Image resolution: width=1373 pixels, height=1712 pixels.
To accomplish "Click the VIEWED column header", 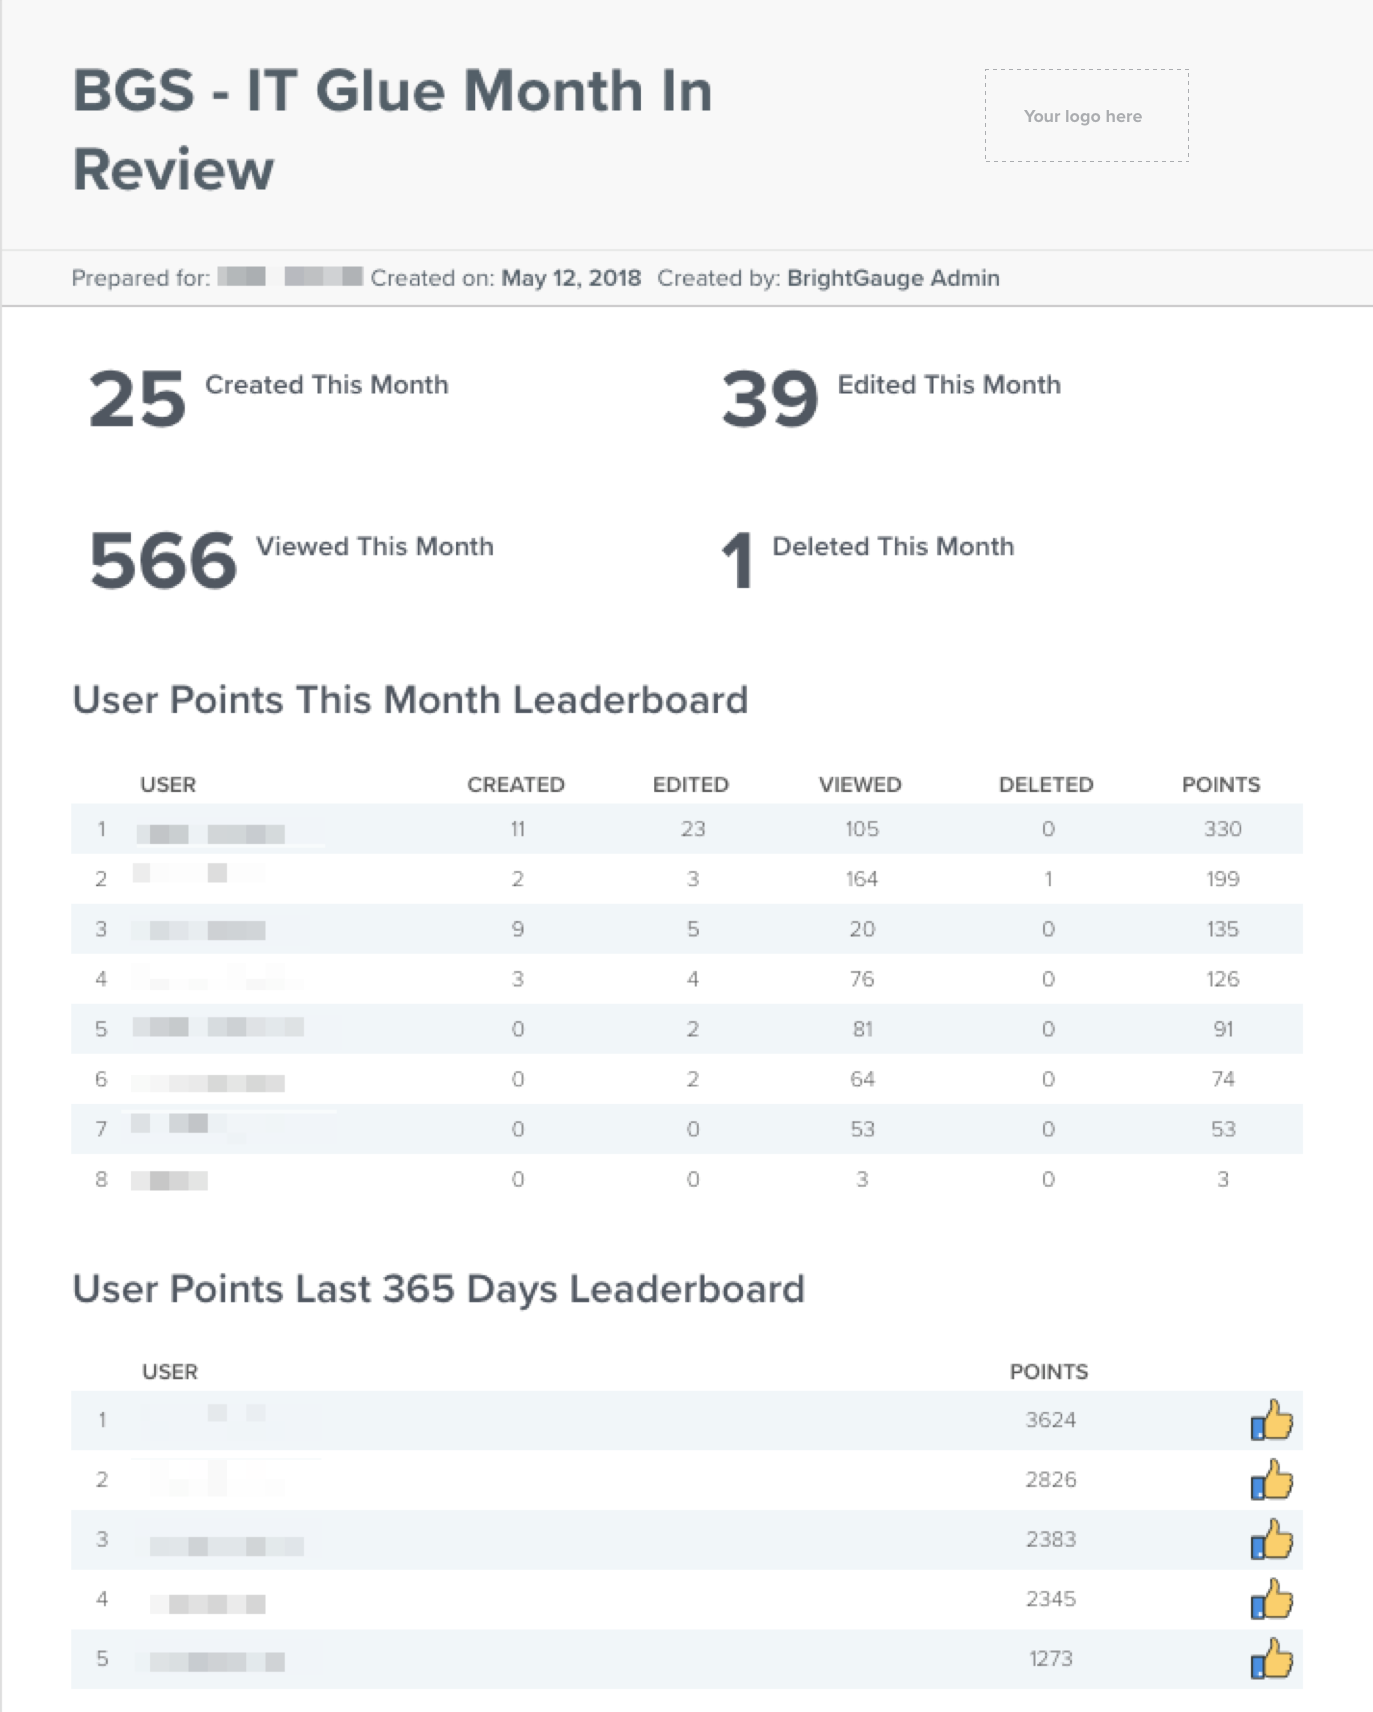I will pyautogui.click(x=860, y=785).
